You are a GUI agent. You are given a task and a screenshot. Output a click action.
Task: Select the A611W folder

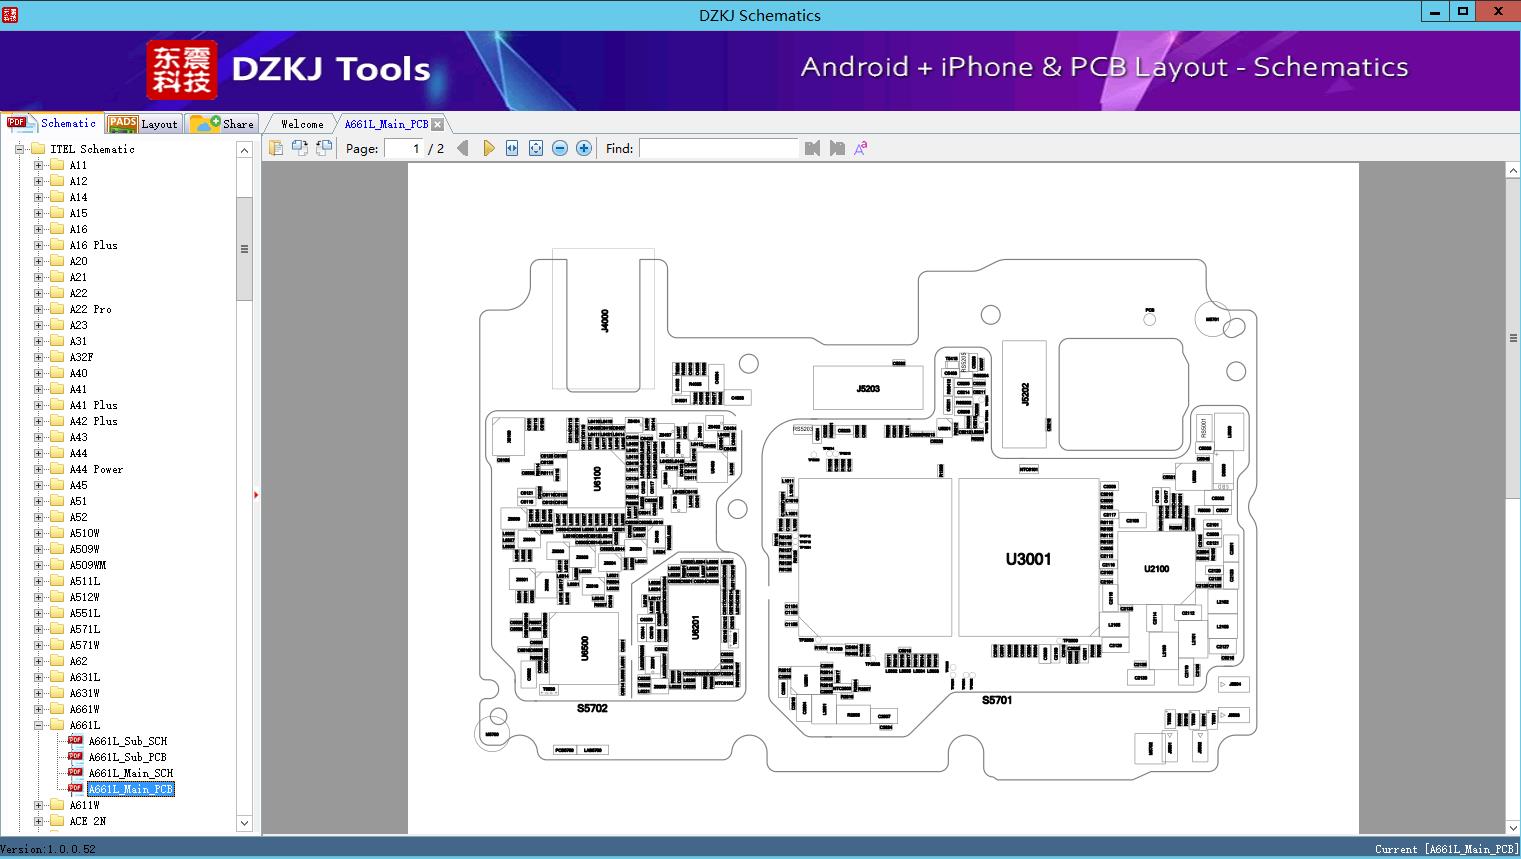(x=85, y=805)
